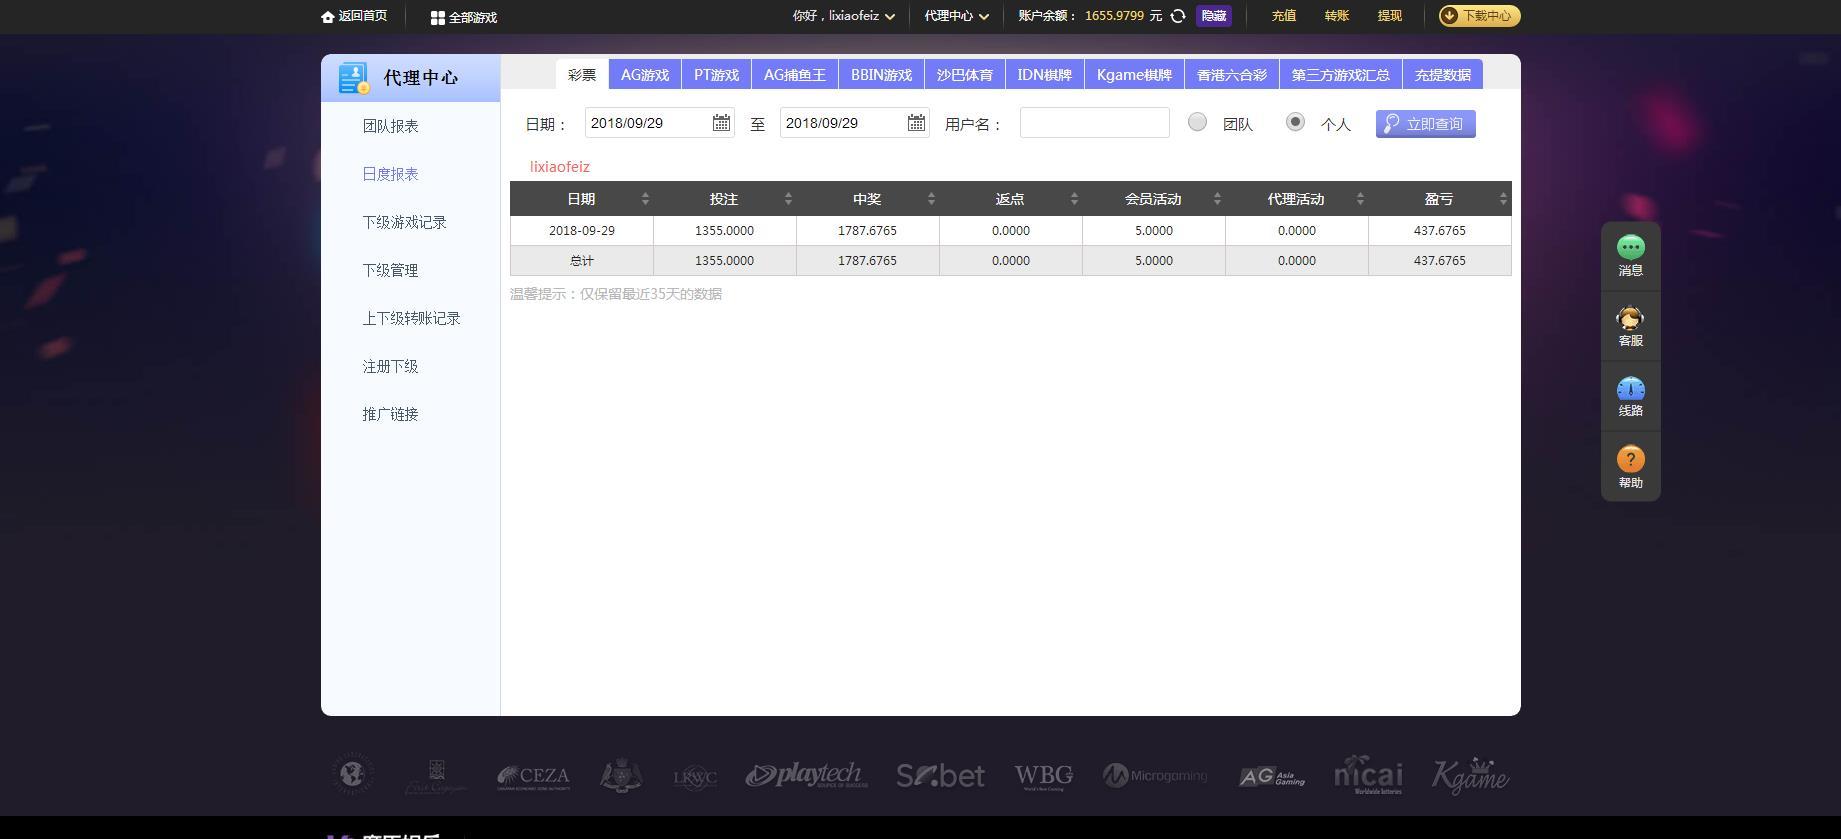The image size is (1841, 839).
Task: Select the 个人 radio button
Action: pos(1295,122)
